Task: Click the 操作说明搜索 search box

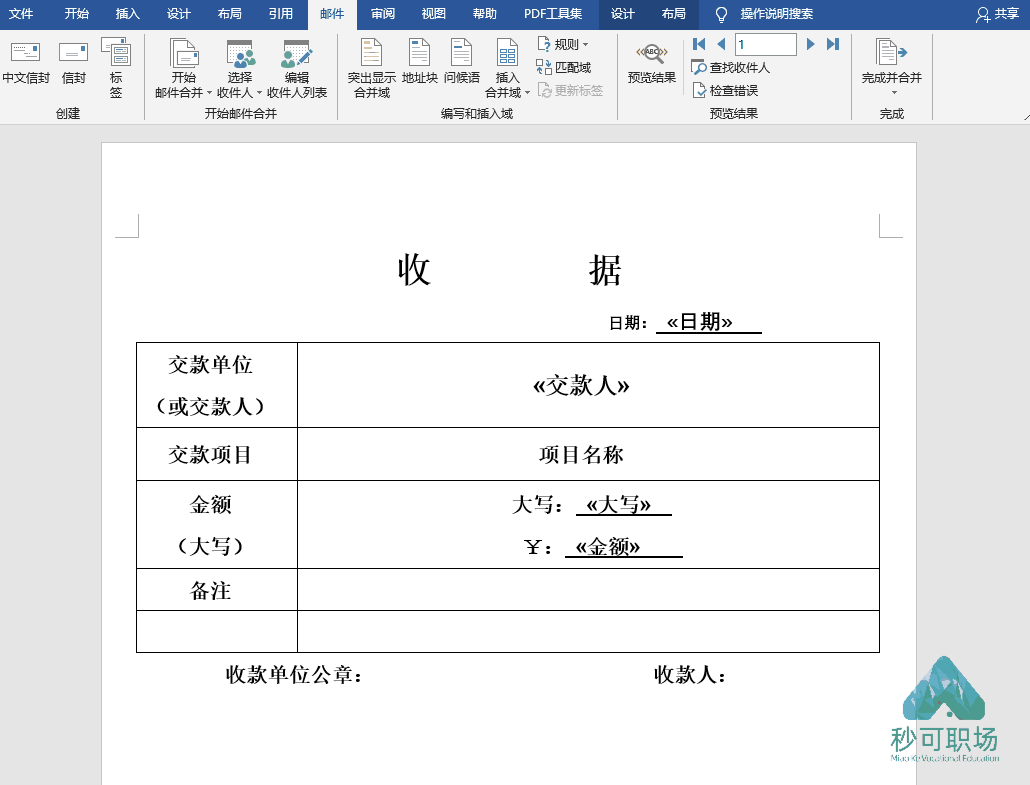Action: (776, 14)
